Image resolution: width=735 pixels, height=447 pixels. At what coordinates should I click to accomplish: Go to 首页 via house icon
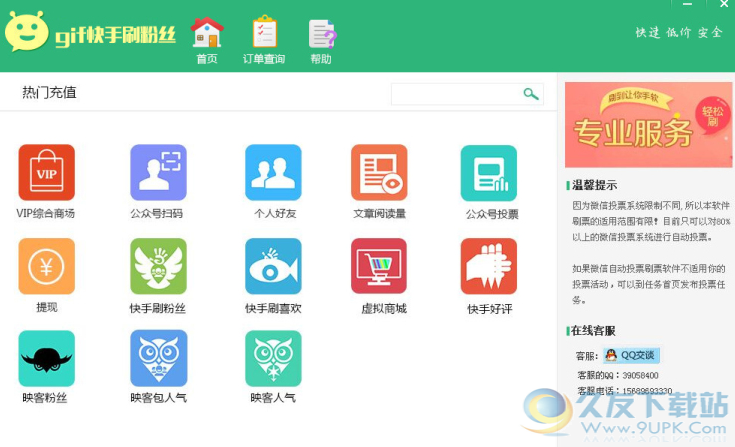[207, 32]
